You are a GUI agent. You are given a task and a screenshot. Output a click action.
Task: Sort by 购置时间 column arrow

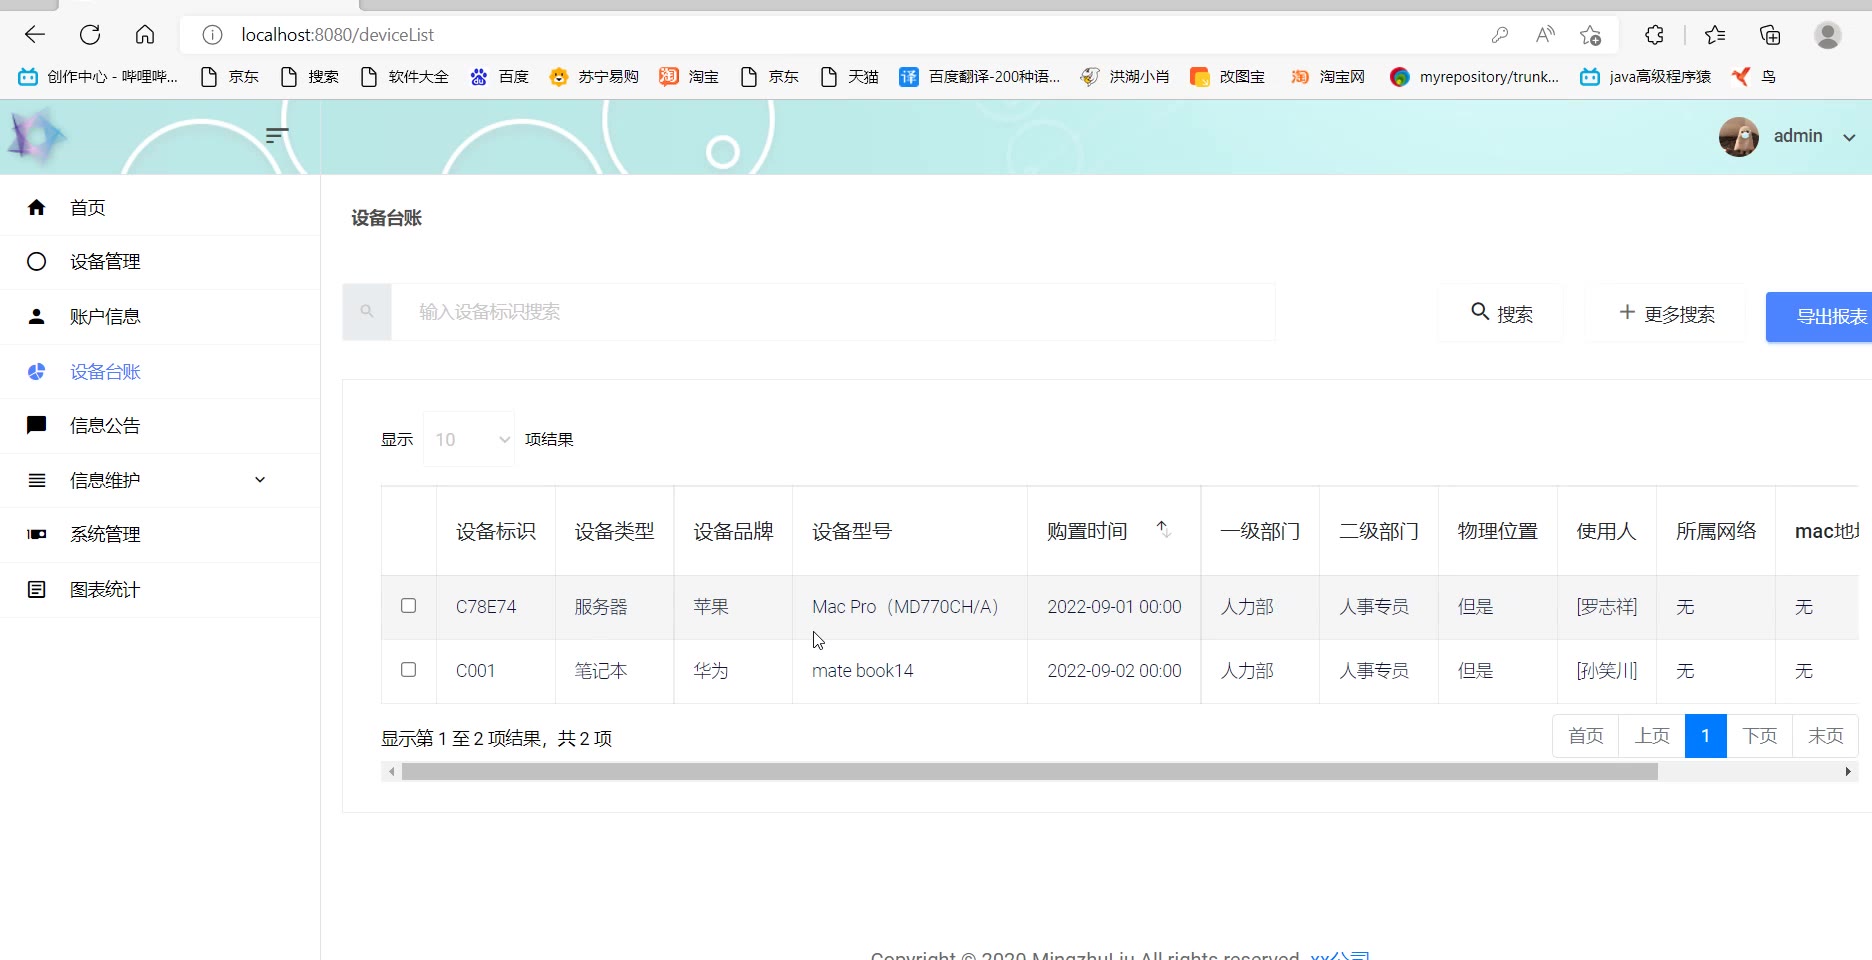pyautogui.click(x=1163, y=529)
